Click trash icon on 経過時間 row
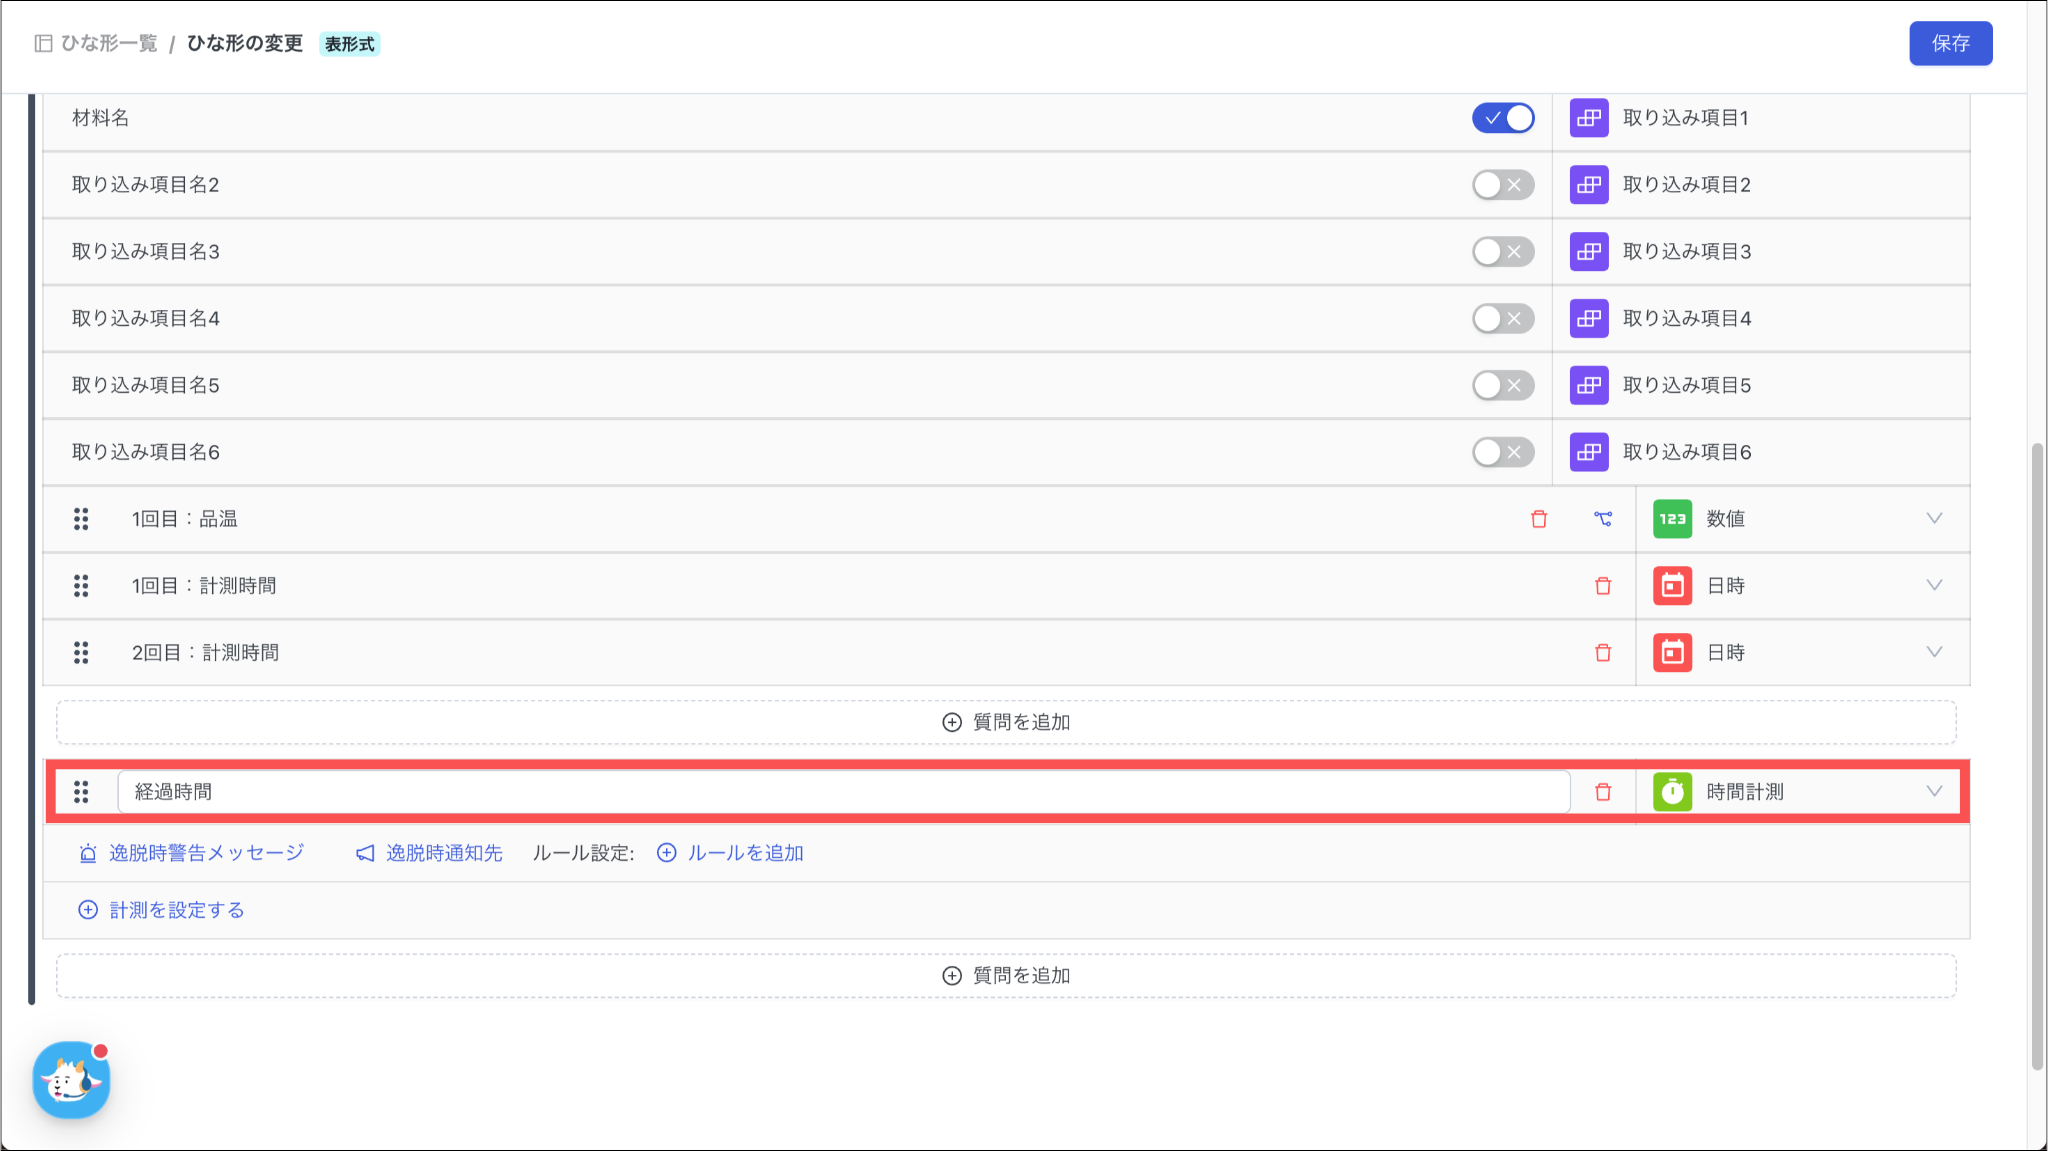 tap(1603, 792)
